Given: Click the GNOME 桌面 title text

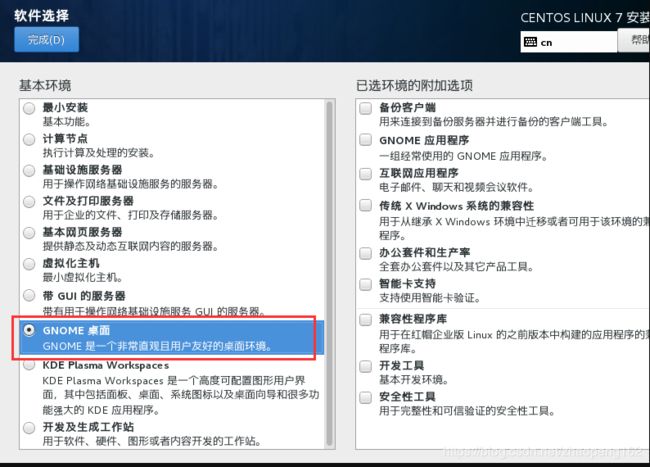Looking at the screenshot, I should (x=76, y=330).
